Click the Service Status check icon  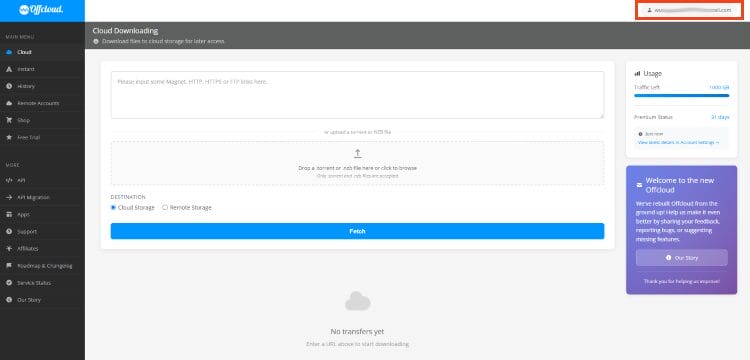(9, 283)
